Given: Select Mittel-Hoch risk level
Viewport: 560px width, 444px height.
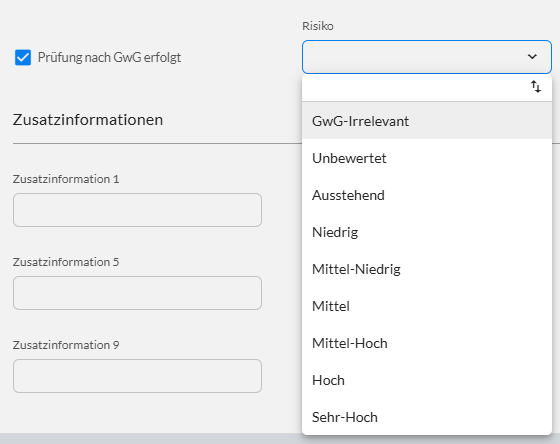Looking at the screenshot, I should point(427,343).
